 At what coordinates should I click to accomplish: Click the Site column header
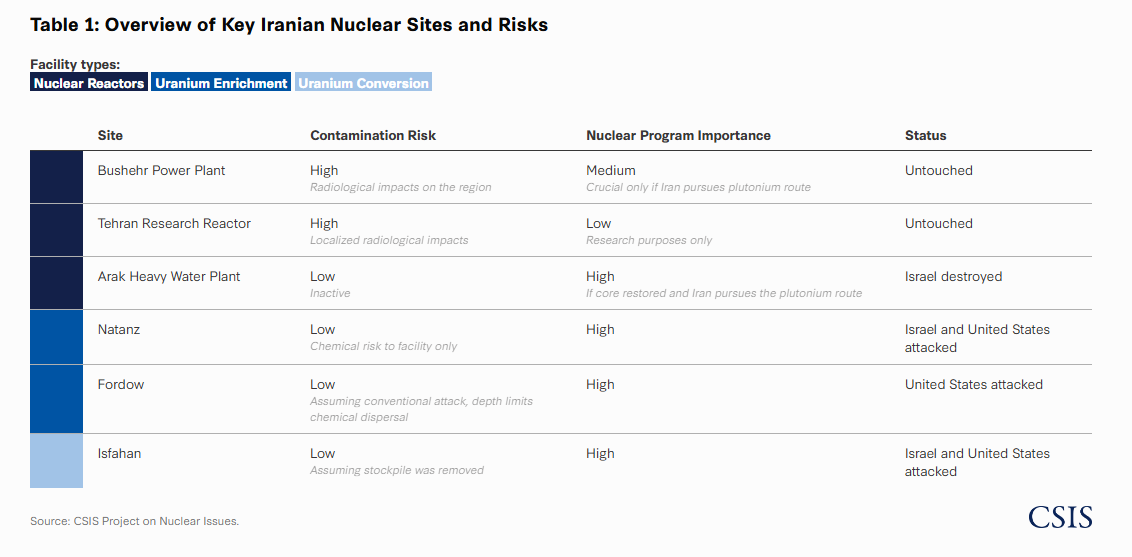click(110, 135)
